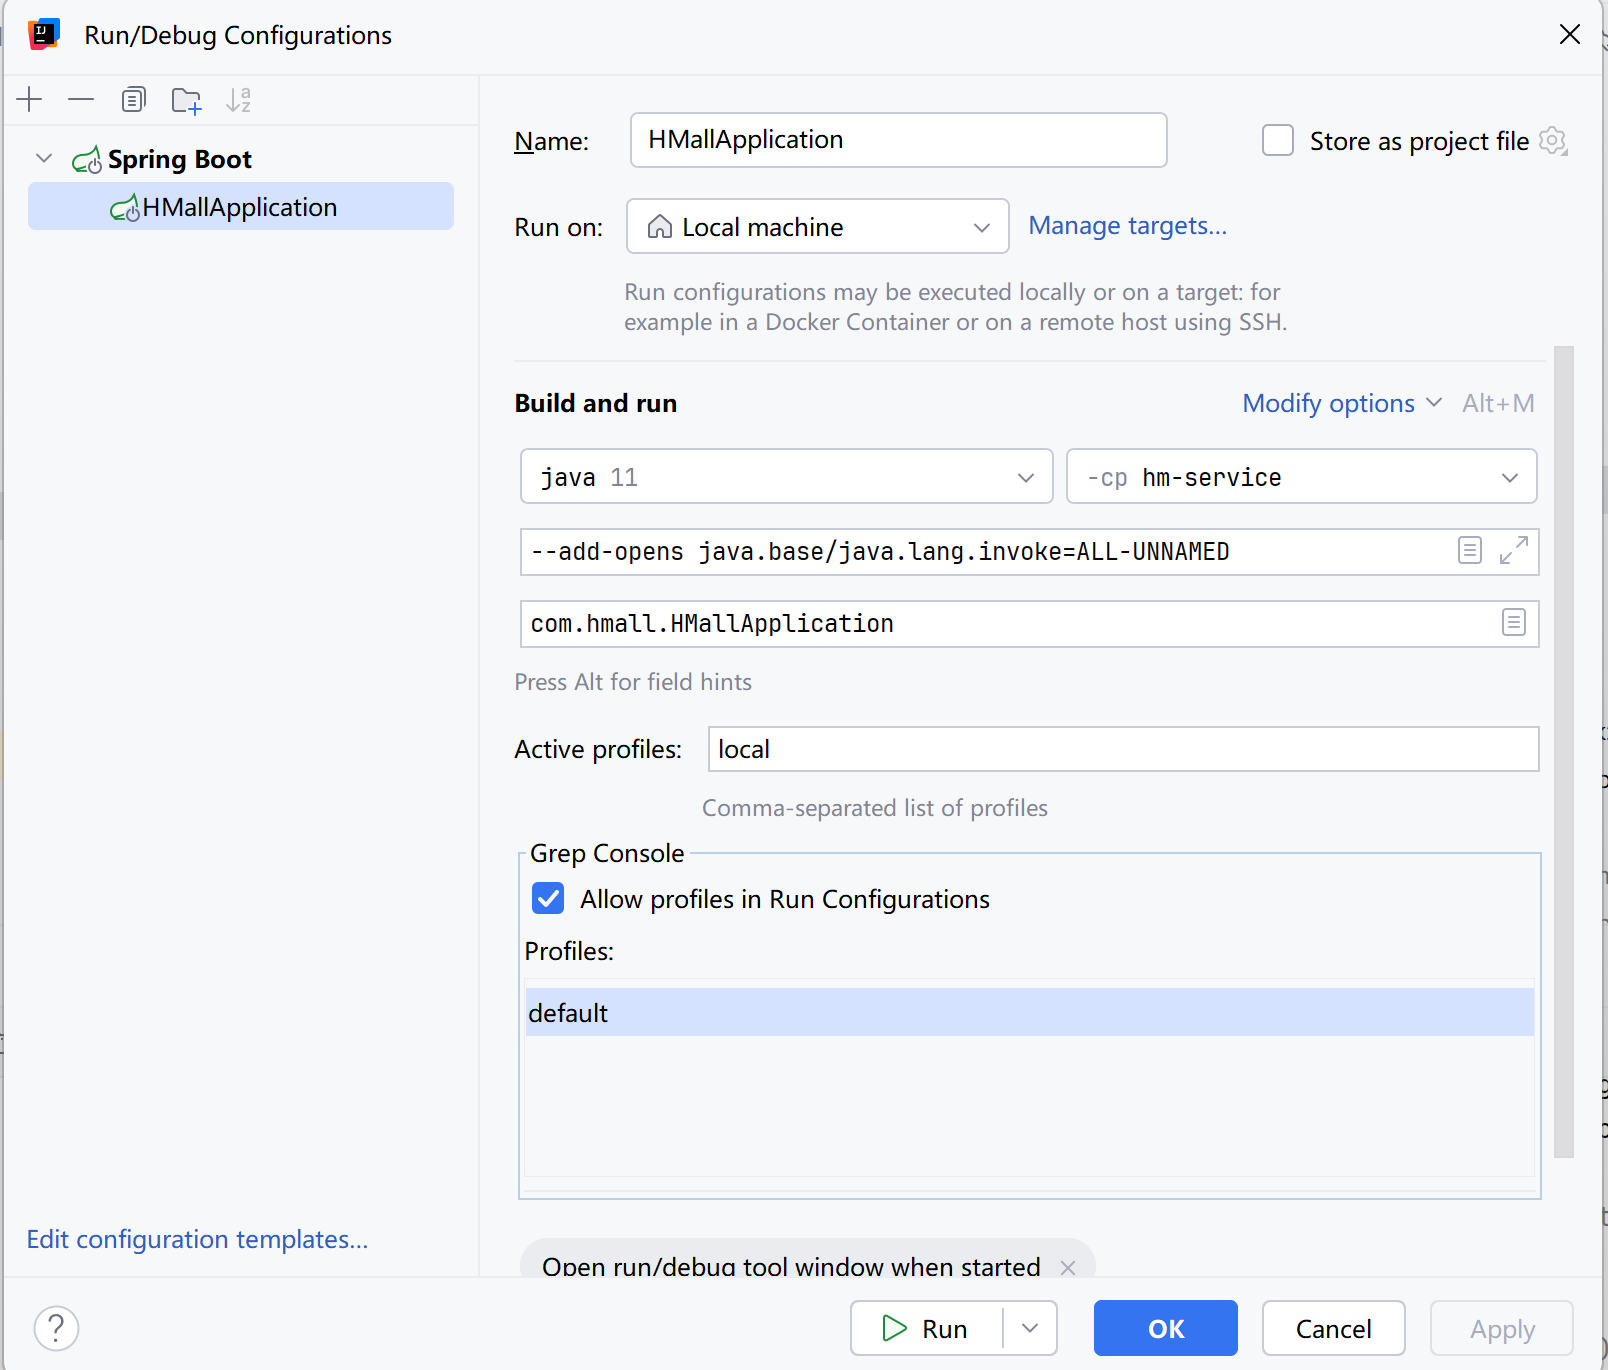
Task: Open the main class browse list icon
Action: (x=1513, y=623)
